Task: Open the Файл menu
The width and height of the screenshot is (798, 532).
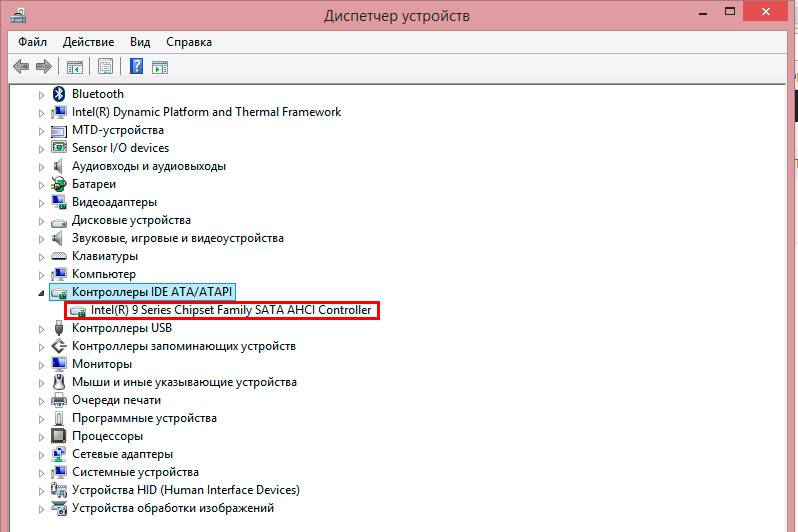Action: click(x=32, y=43)
